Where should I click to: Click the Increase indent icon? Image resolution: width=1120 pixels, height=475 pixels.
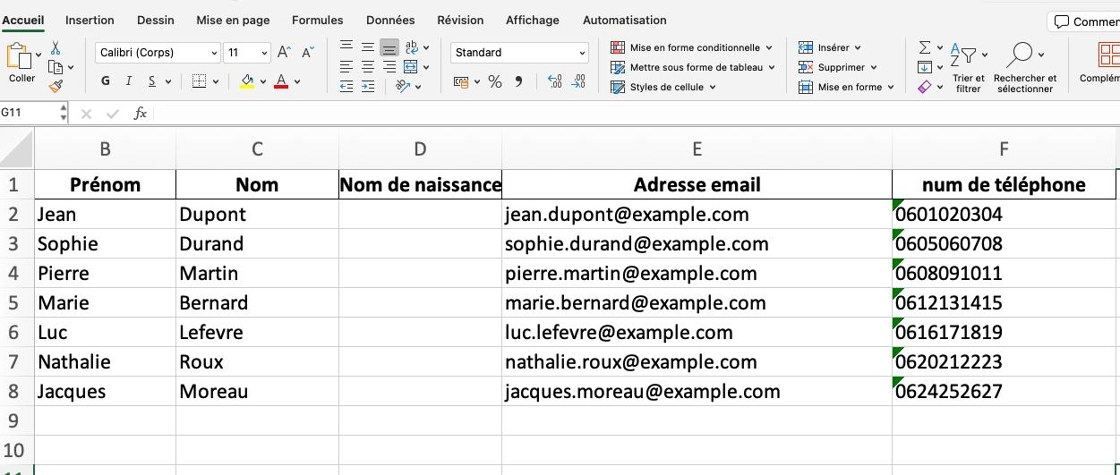(368, 86)
